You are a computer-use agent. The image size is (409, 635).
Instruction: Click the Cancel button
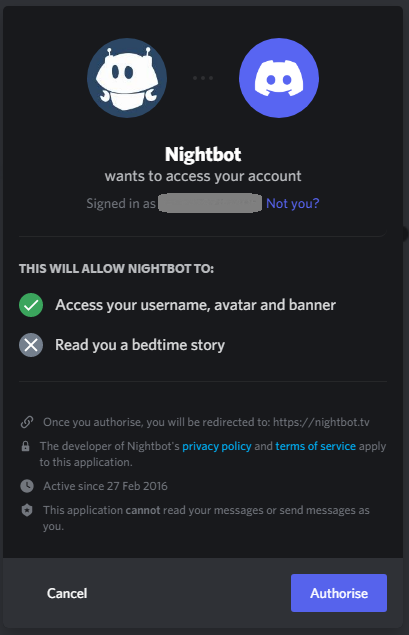click(67, 593)
